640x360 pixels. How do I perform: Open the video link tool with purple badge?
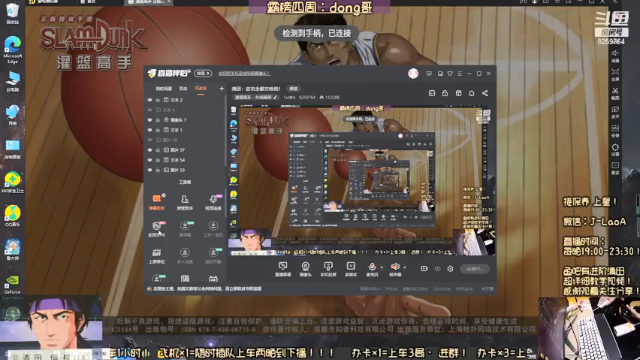coord(213,202)
